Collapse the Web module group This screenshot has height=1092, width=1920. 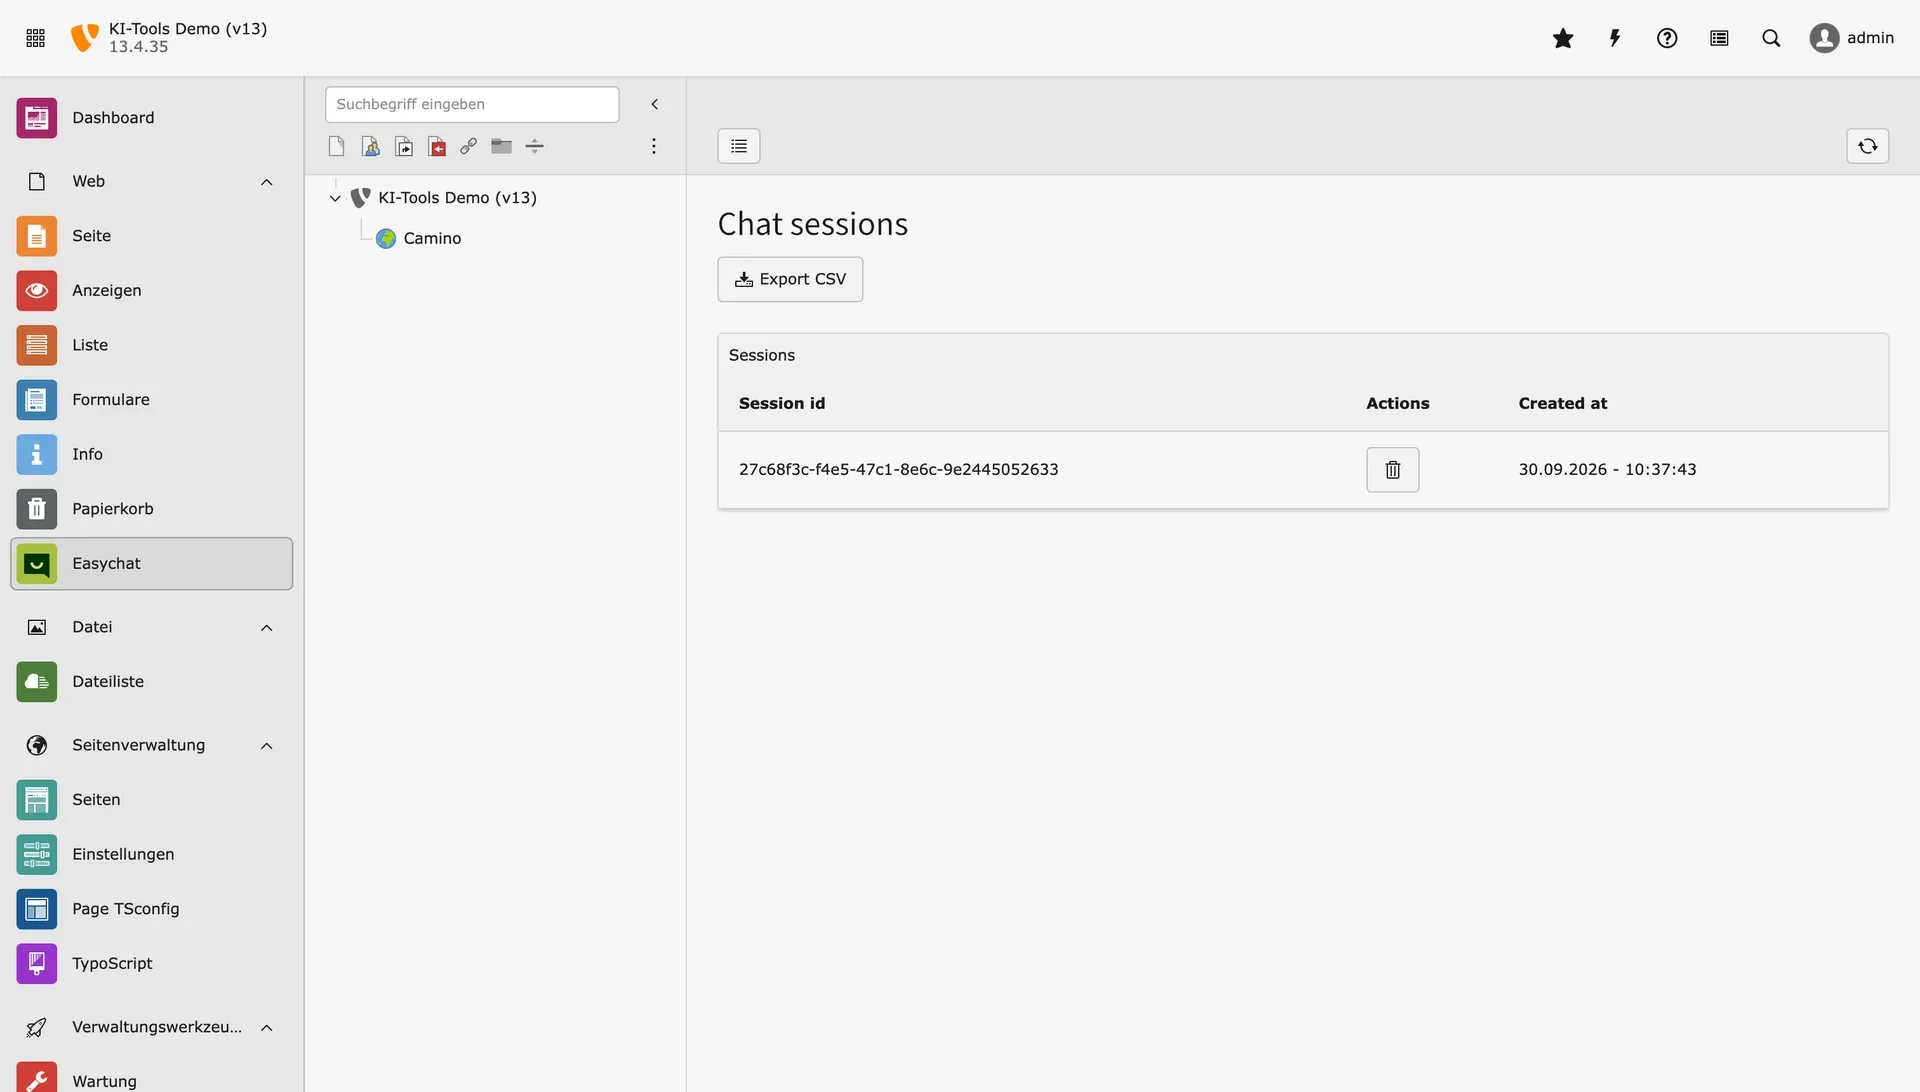[151, 181]
